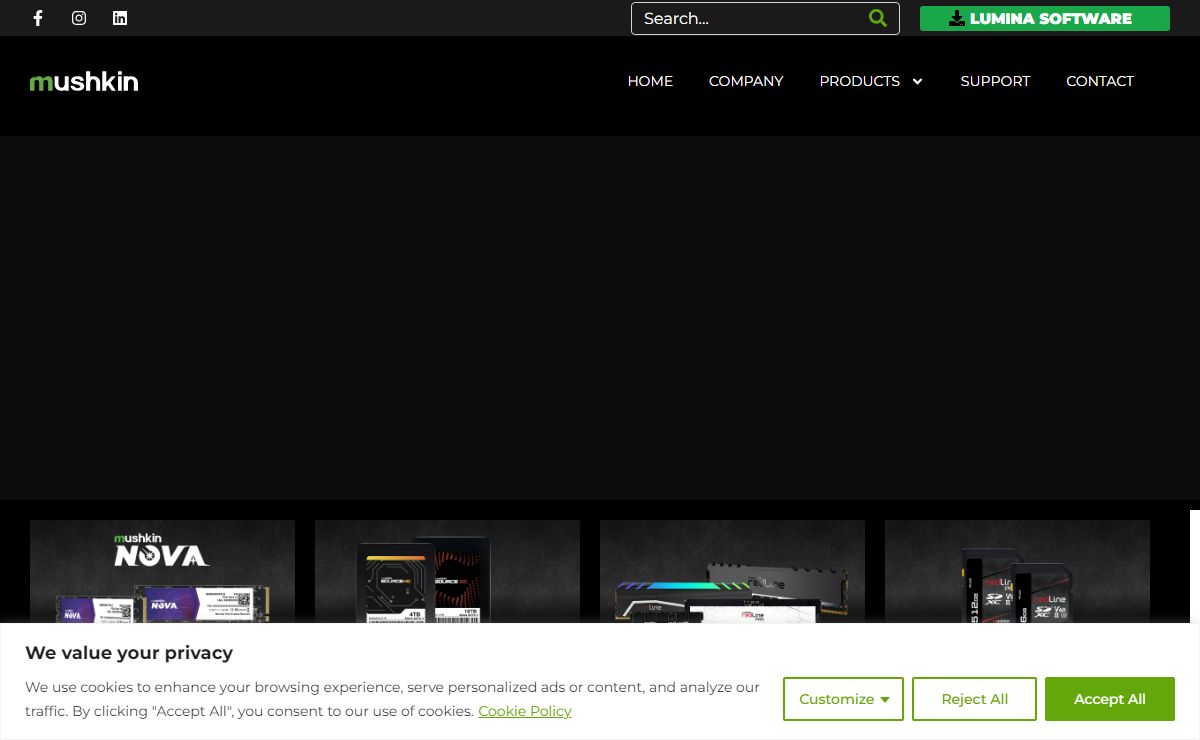Open the HOME menu item
This screenshot has height=740, width=1200.
point(650,81)
